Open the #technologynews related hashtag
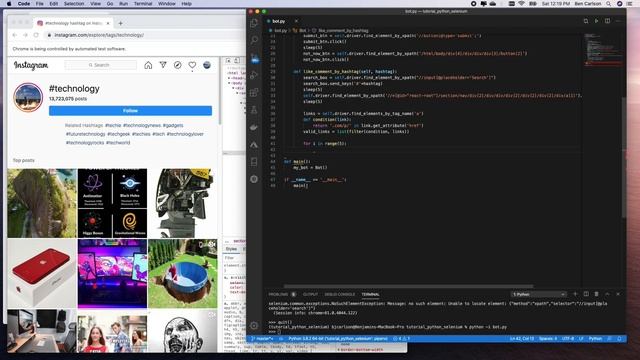 click(x=142, y=125)
